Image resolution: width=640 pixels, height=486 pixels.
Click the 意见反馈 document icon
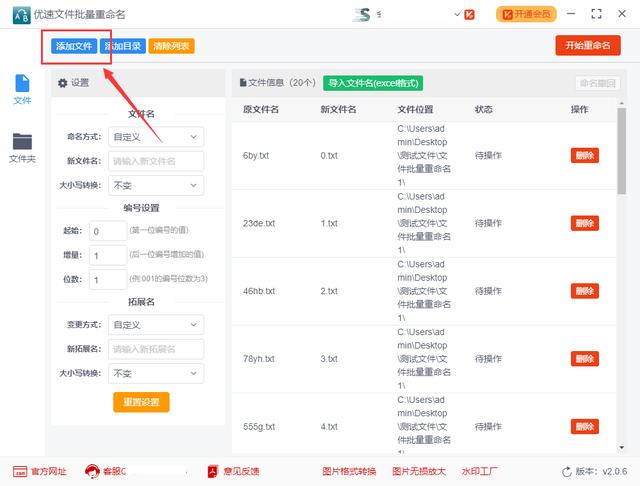213,471
